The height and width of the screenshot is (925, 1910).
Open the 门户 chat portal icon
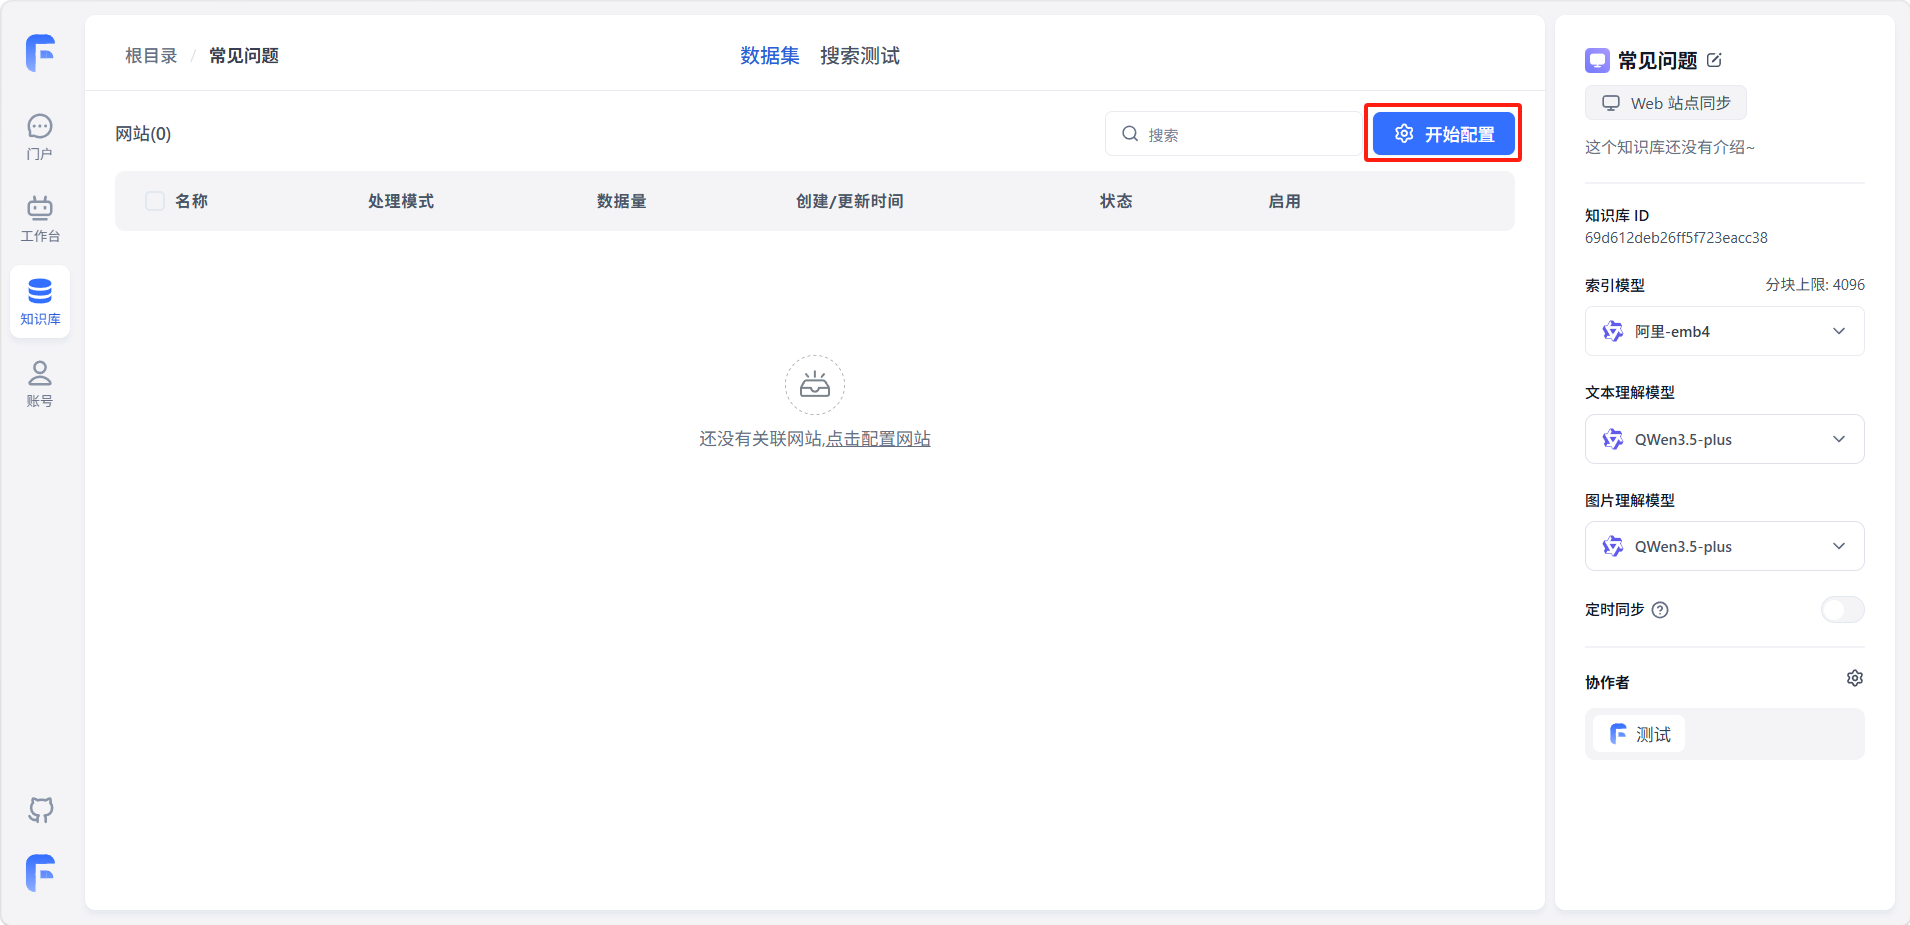(x=40, y=136)
